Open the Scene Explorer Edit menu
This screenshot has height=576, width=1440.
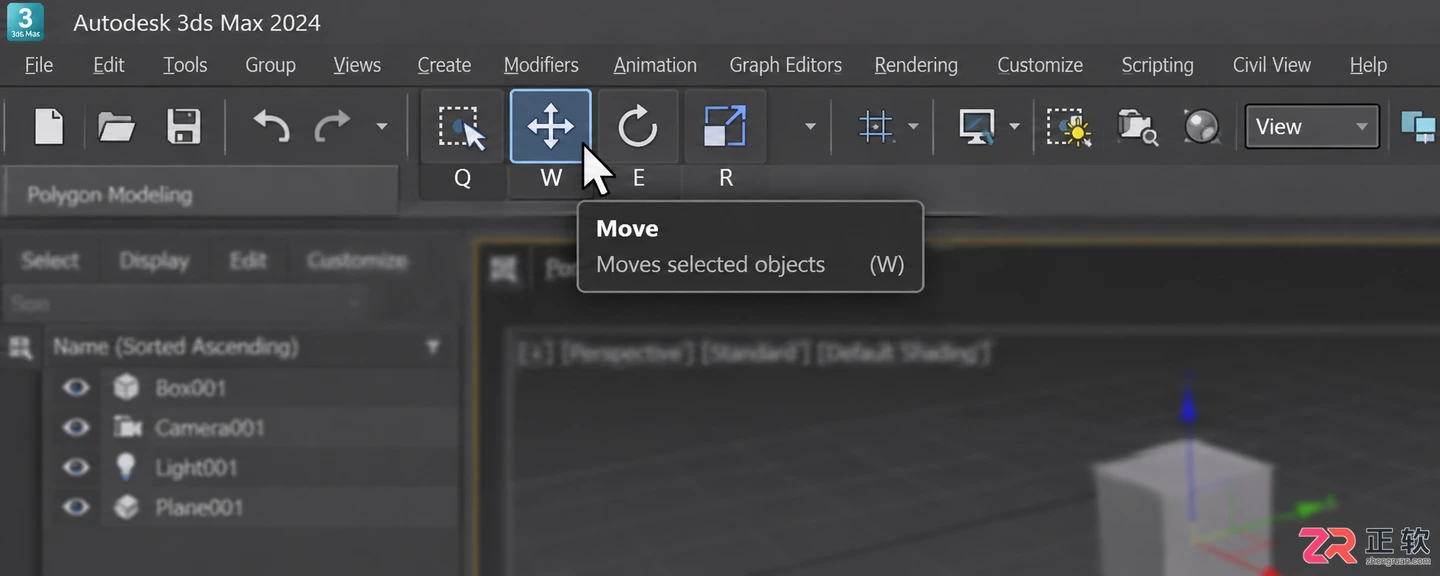click(248, 261)
